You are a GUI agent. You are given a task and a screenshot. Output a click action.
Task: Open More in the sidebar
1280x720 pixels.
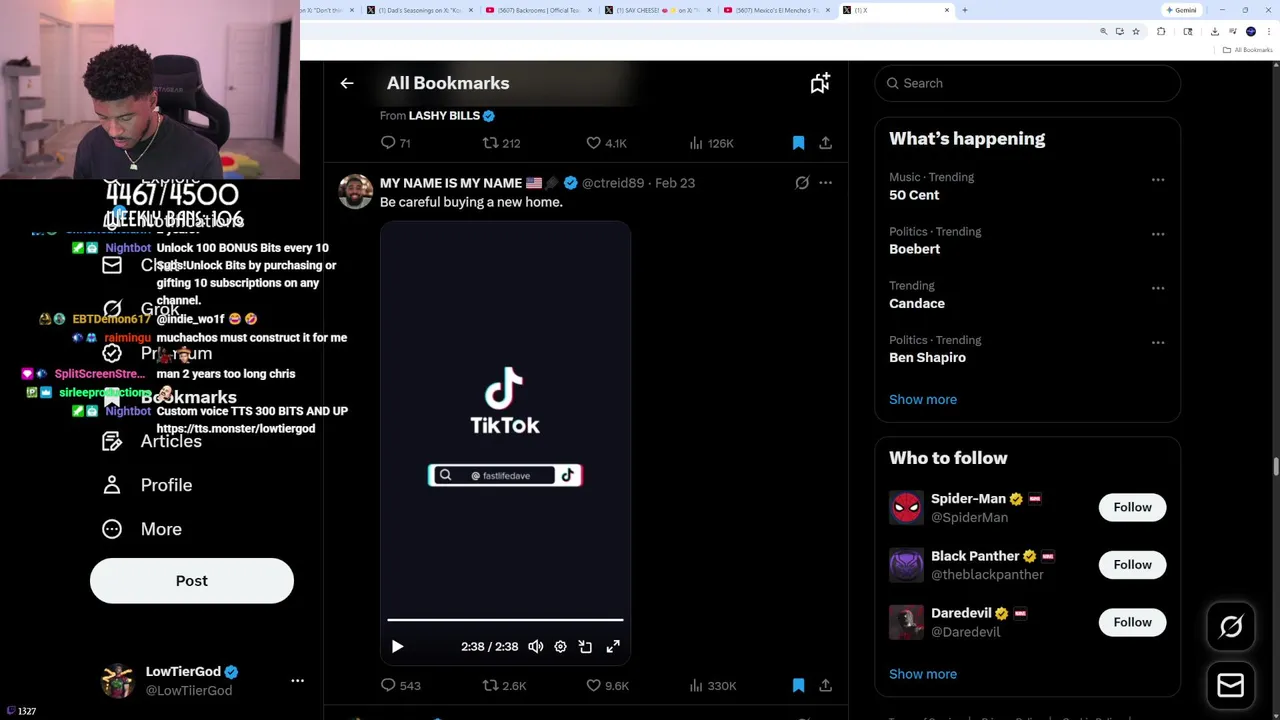tap(142, 529)
